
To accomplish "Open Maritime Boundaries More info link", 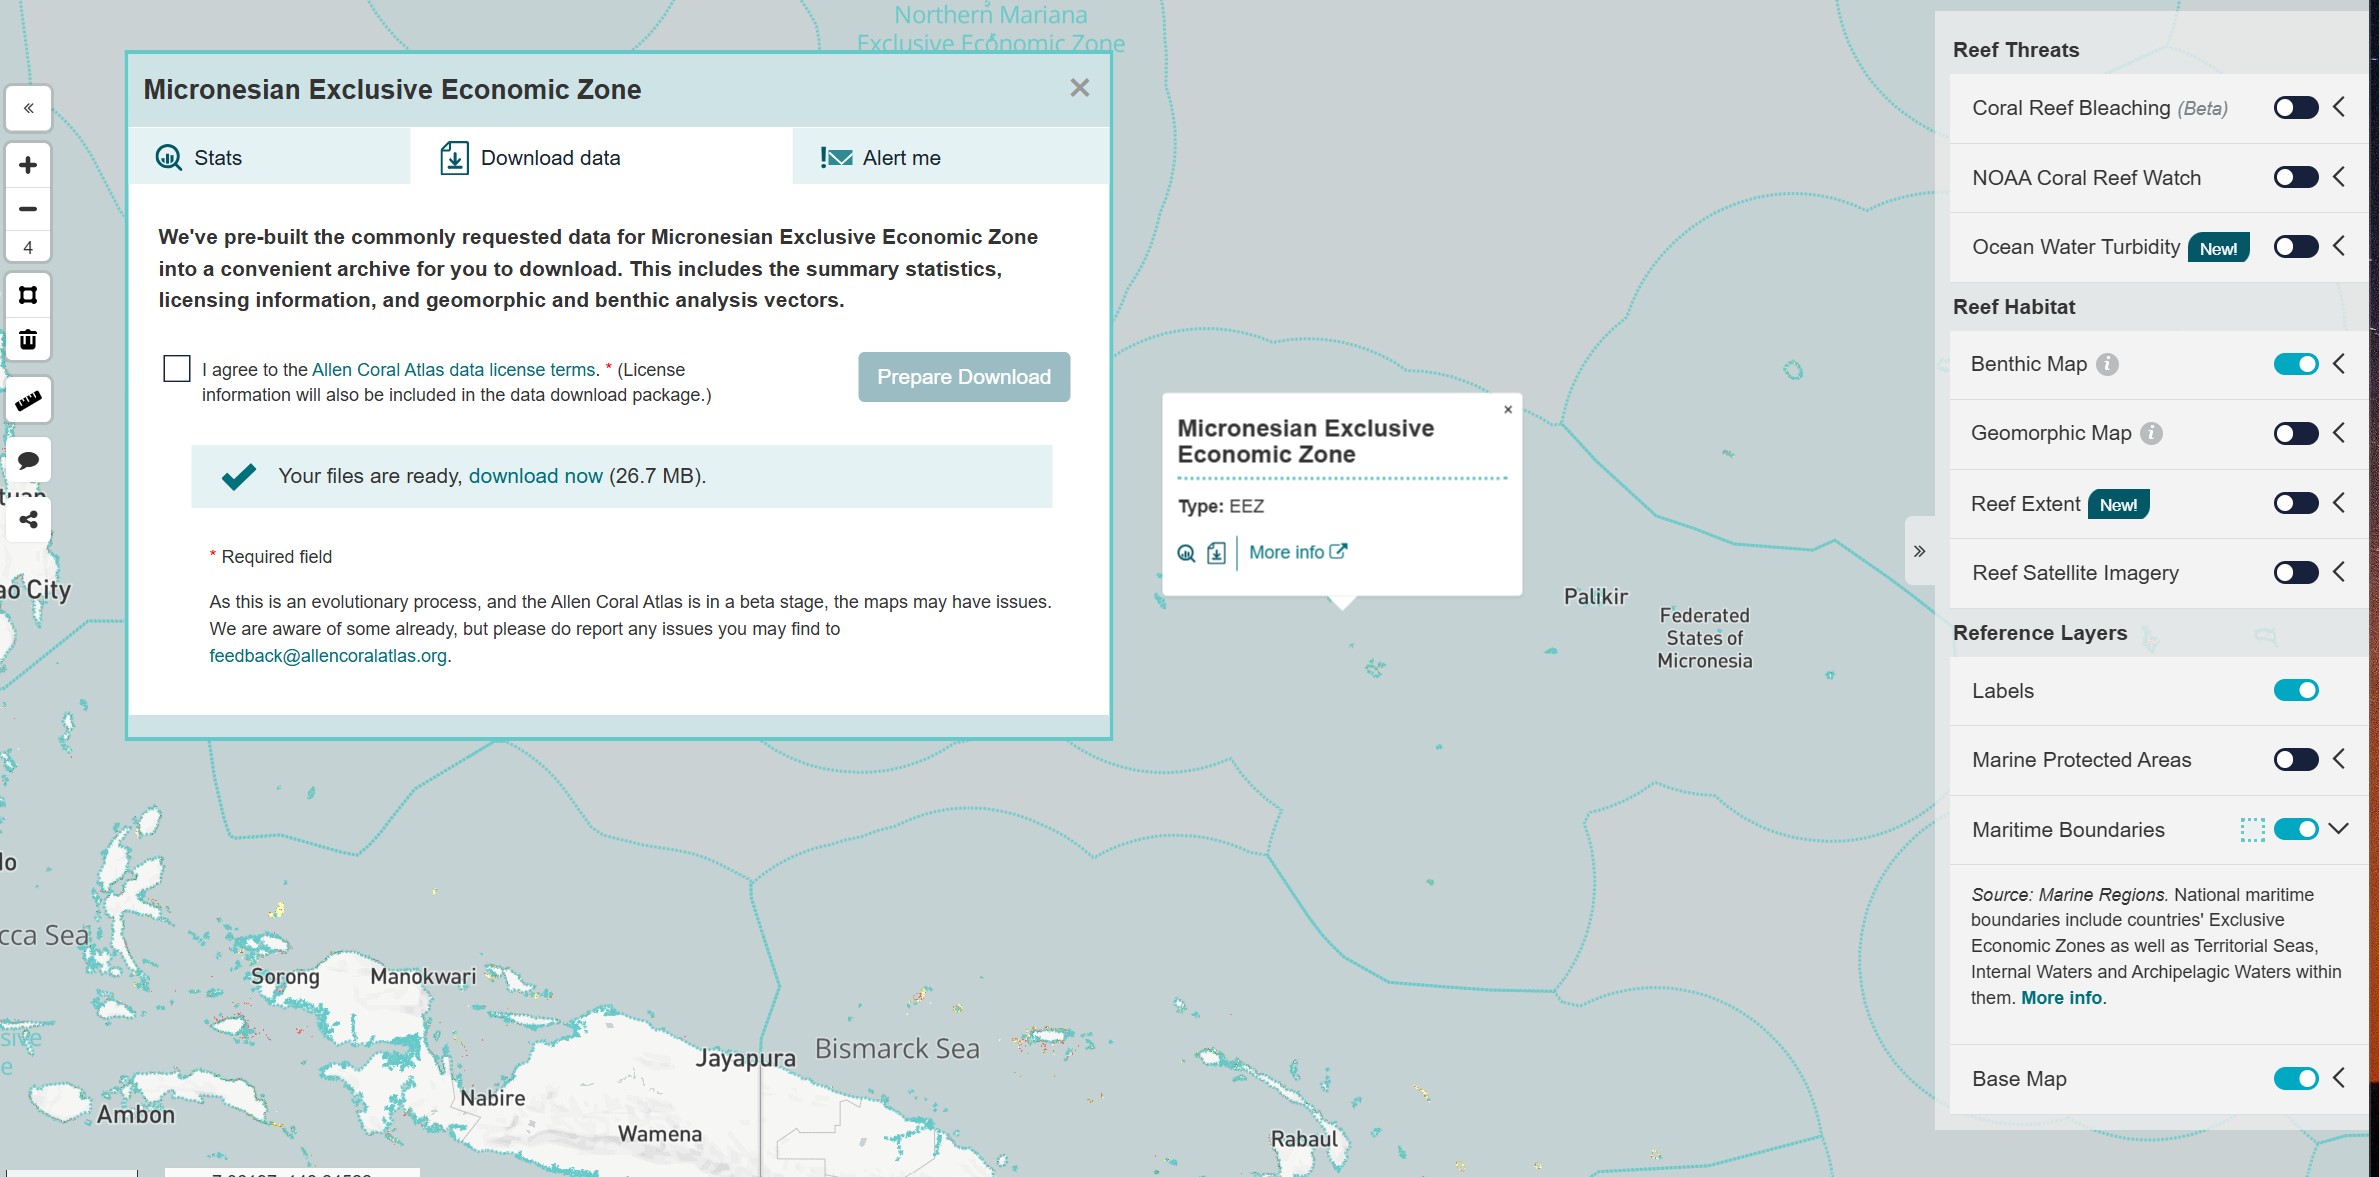I will pos(2061,998).
